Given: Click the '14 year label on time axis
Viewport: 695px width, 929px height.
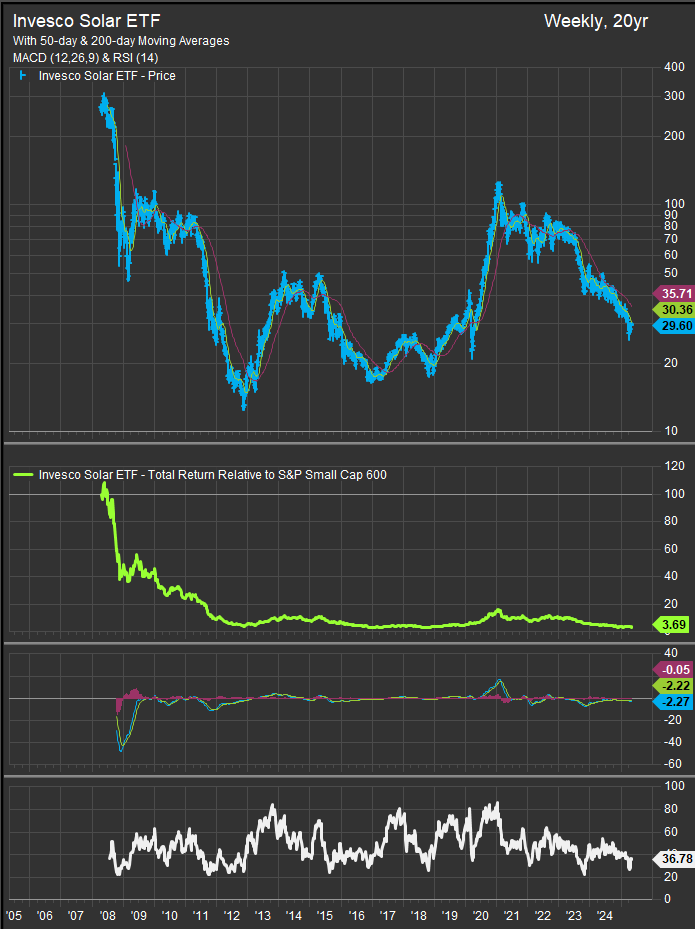Looking at the screenshot, I should pos(294,916).
